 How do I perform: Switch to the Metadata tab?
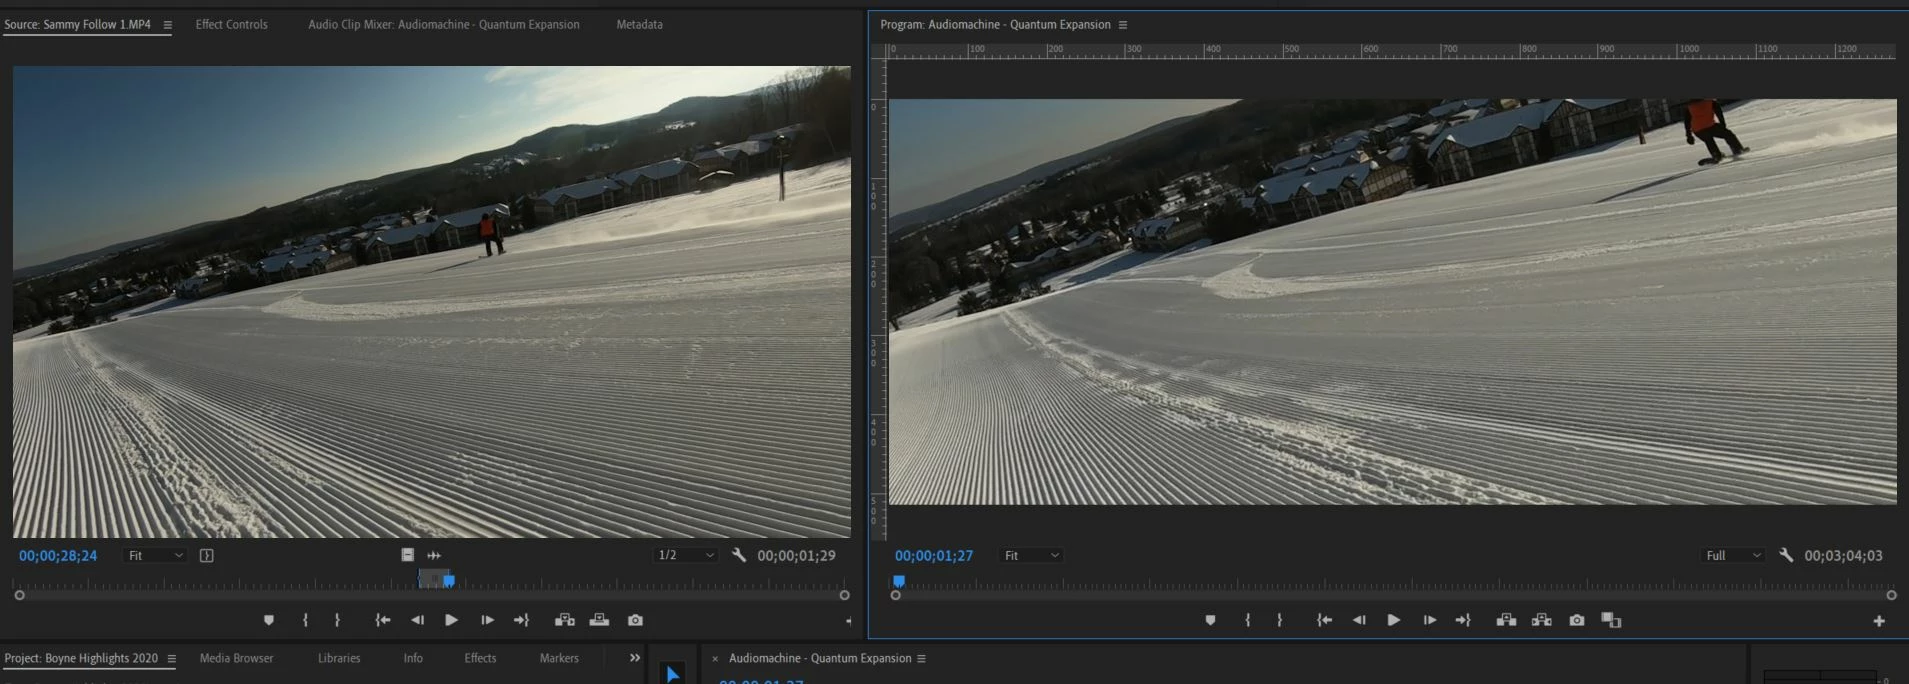coord(639,24)
